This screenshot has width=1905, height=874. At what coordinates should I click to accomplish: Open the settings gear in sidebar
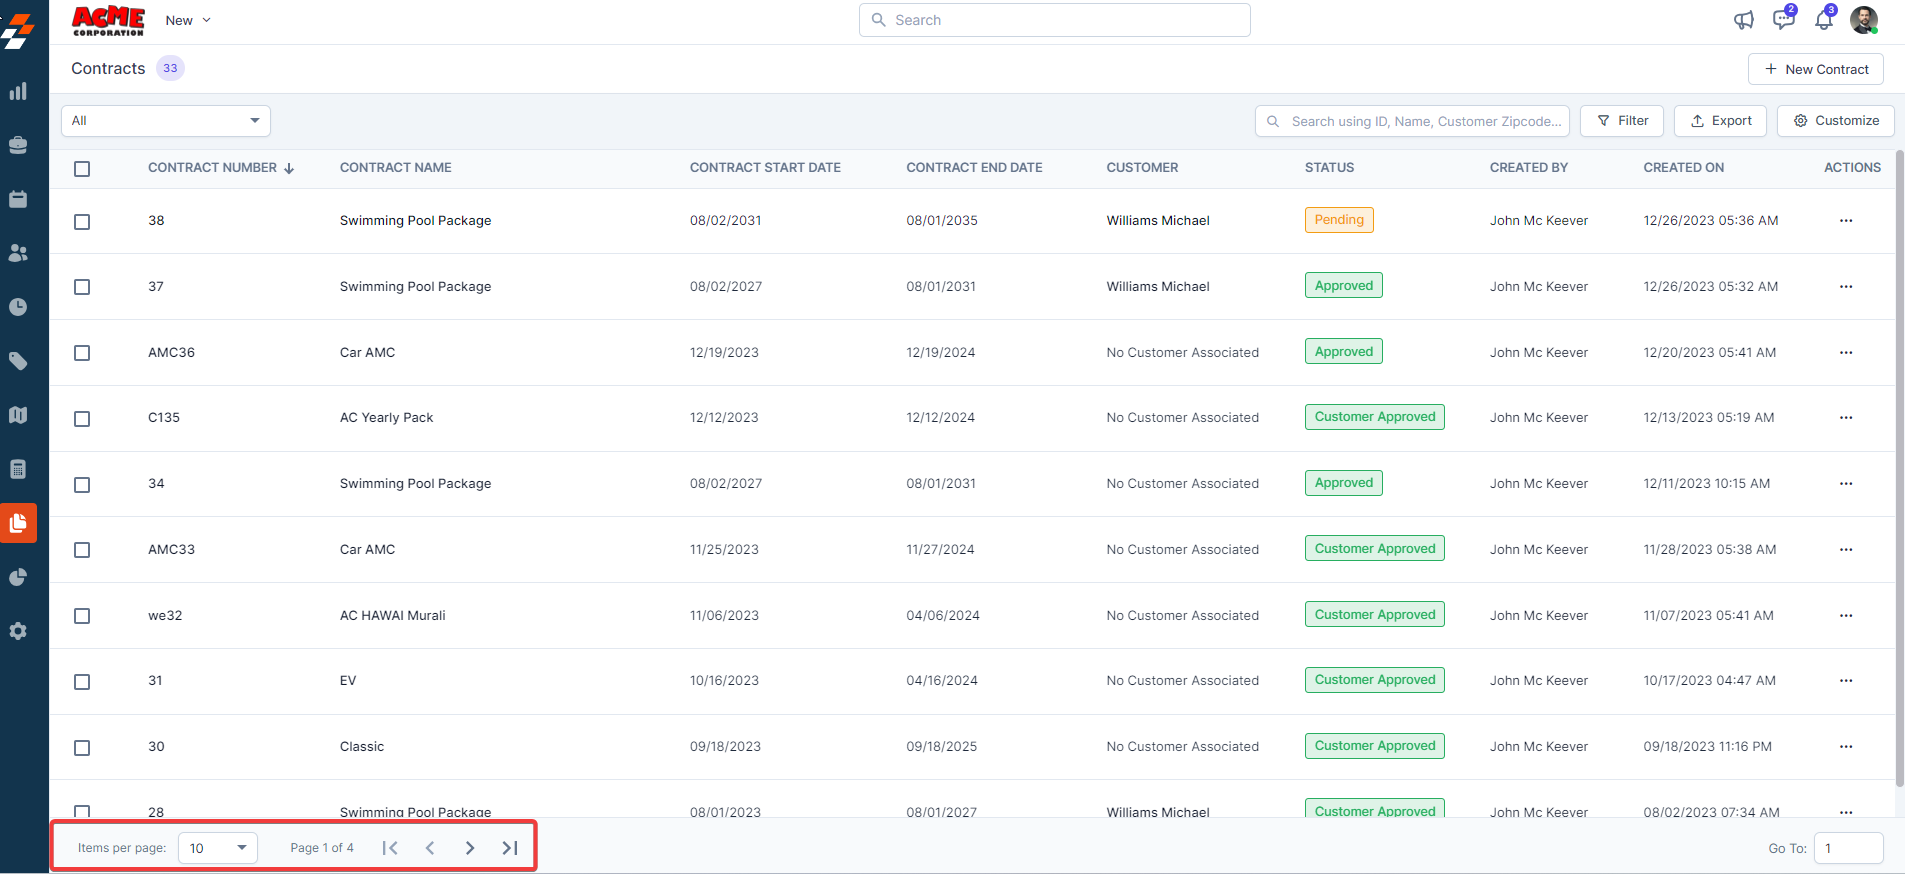tap(18, 631)
